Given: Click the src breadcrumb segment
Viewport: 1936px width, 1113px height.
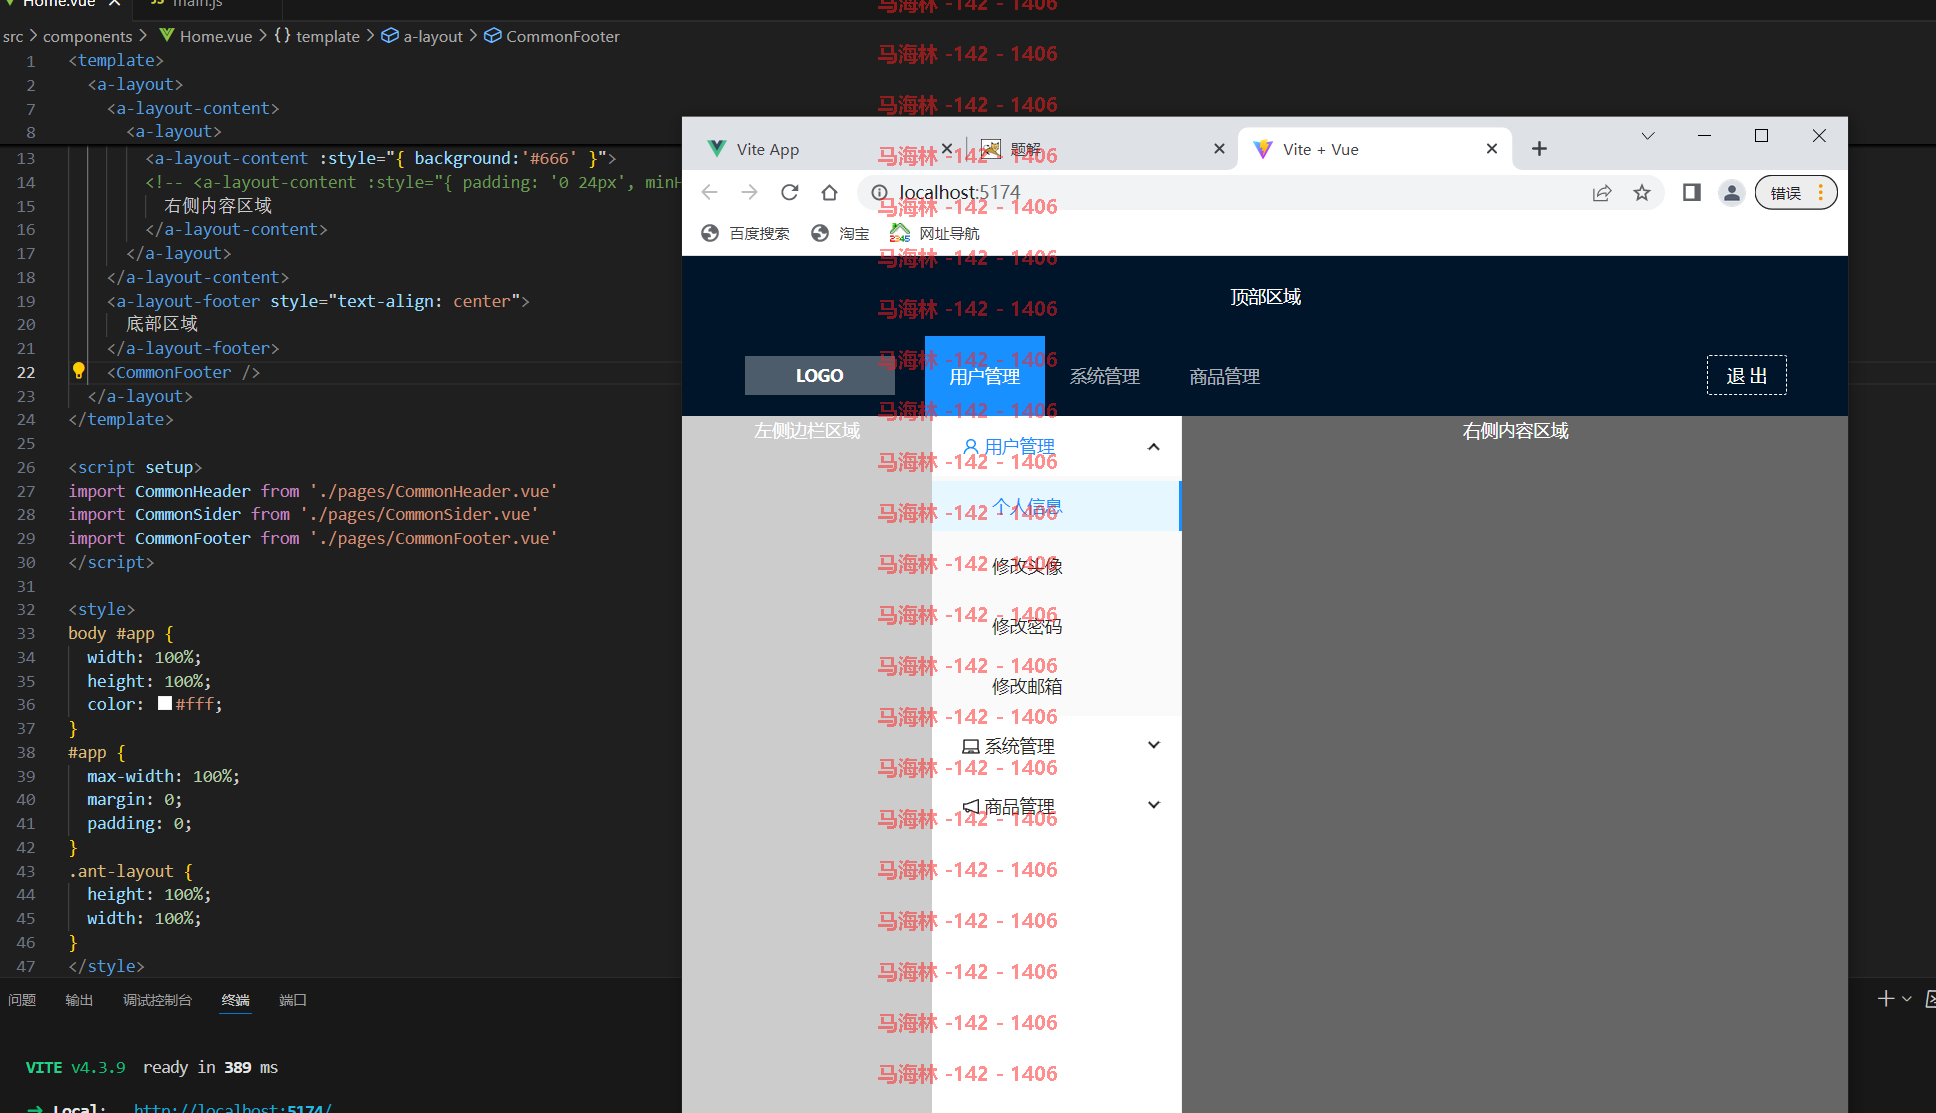Looking at the screenshot, I should 13,36.
